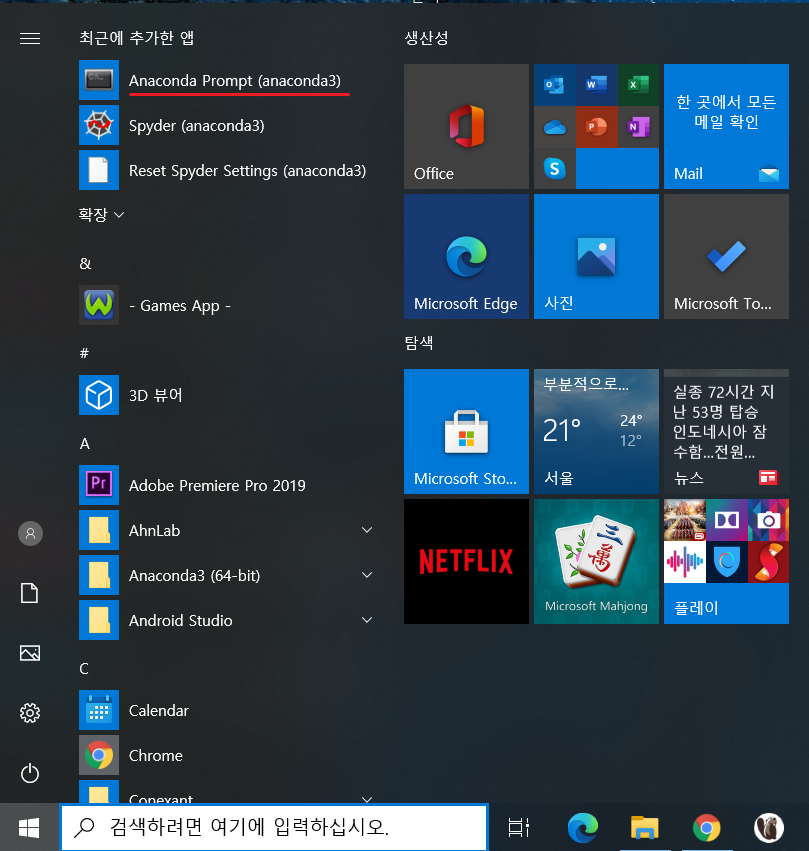Viewport: 809px width, 851px height.
Task: Click the # letter section header
Action: tap(84, 353)
